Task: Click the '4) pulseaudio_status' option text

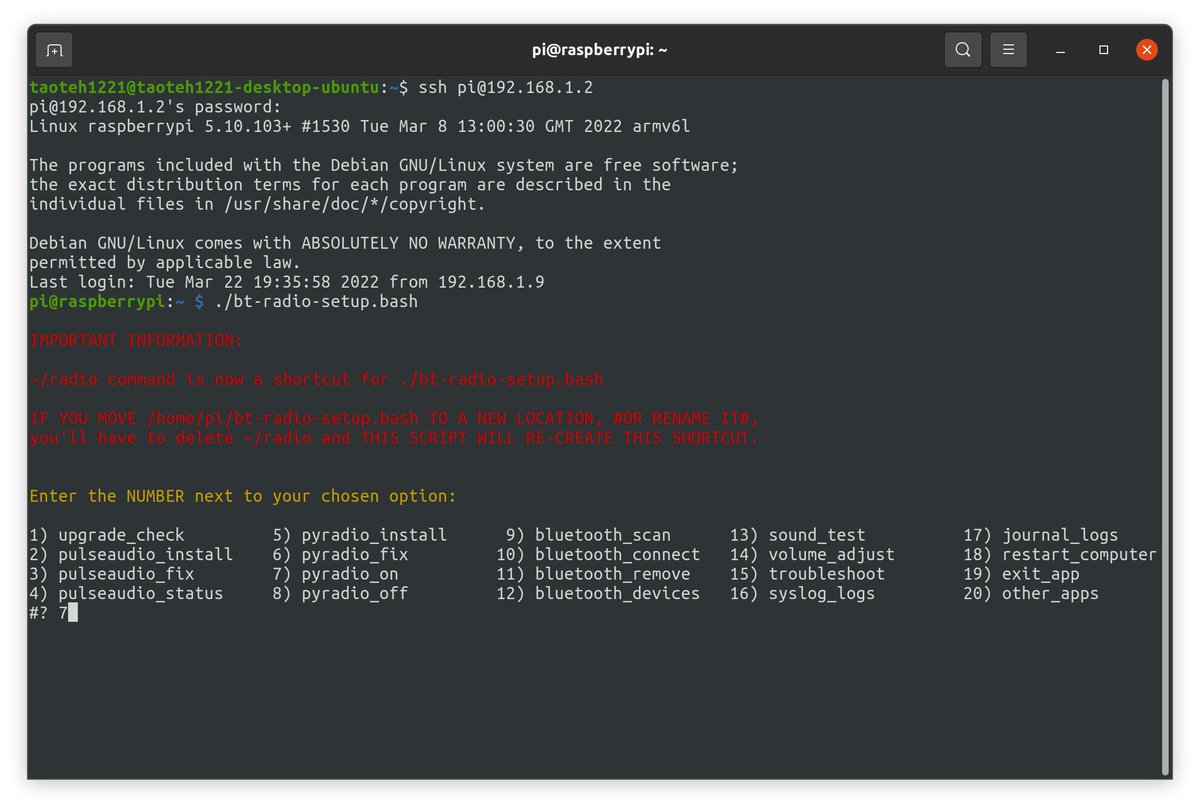Action: [126, 593]
